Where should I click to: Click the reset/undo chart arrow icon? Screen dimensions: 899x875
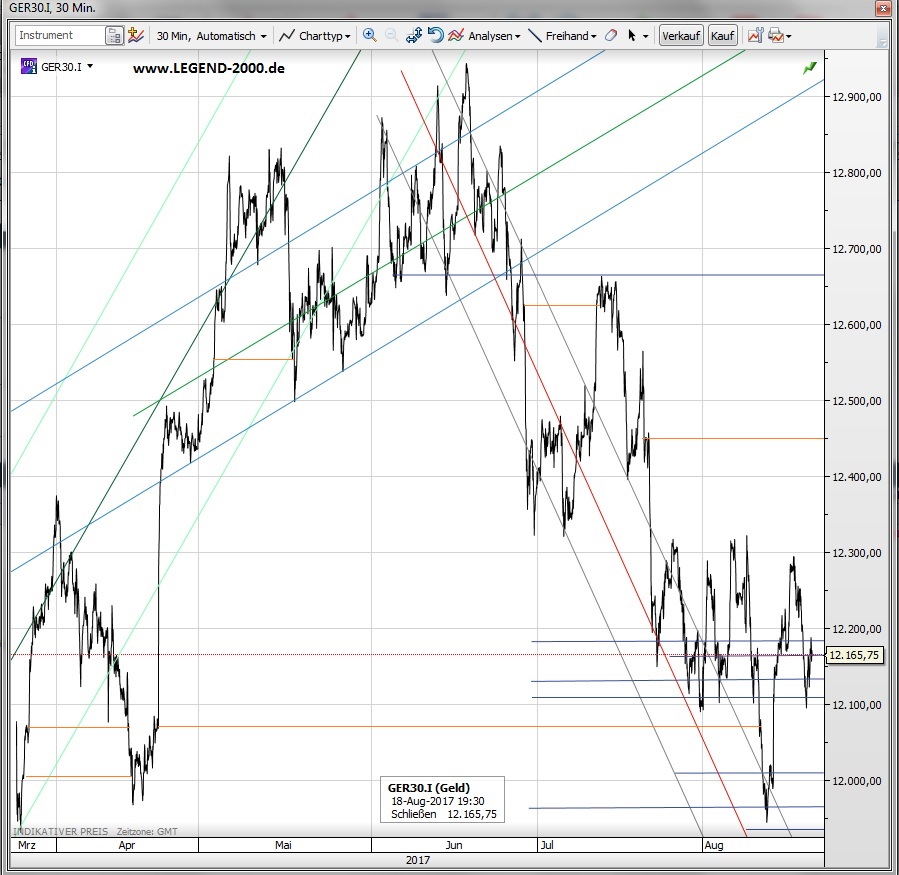pyautogui.click(x=436, y=36)
